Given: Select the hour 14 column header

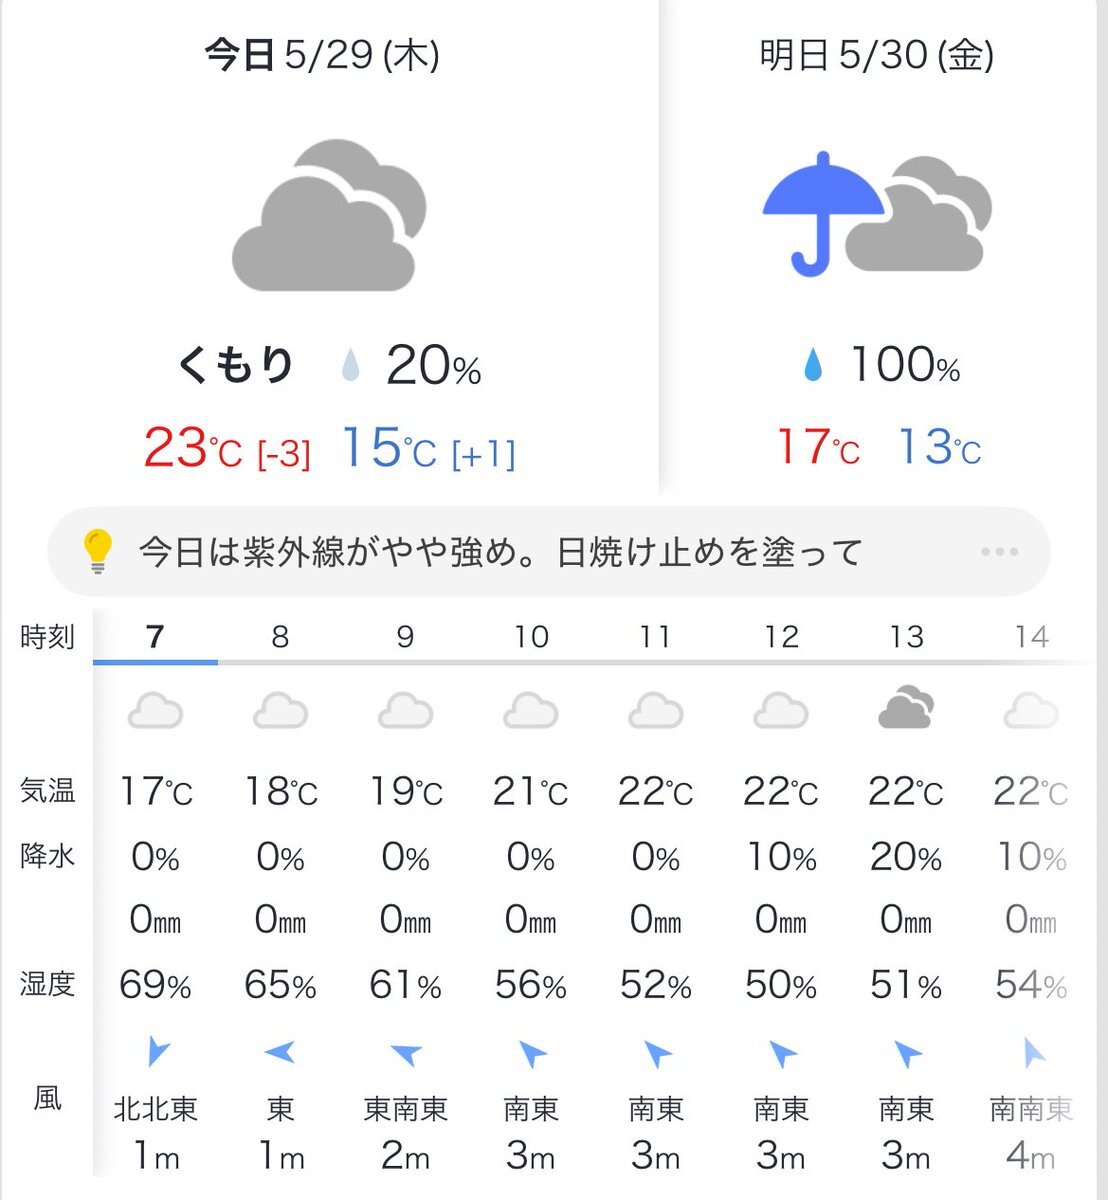Looking at the screenshot, I should click(x=1031, y=636).
